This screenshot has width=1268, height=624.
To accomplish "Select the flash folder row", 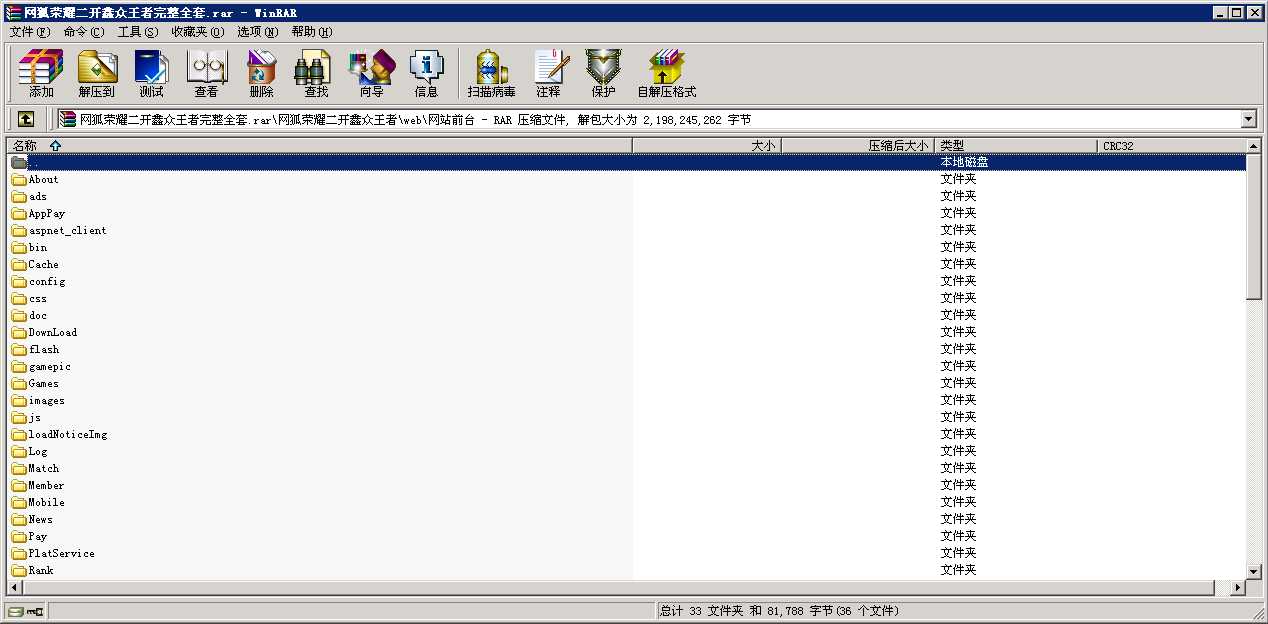I will [626, 350].
